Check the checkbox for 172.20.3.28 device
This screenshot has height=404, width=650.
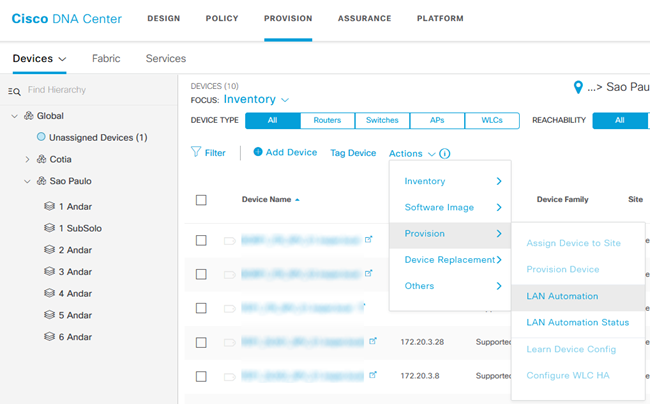[x=201, y=342]
